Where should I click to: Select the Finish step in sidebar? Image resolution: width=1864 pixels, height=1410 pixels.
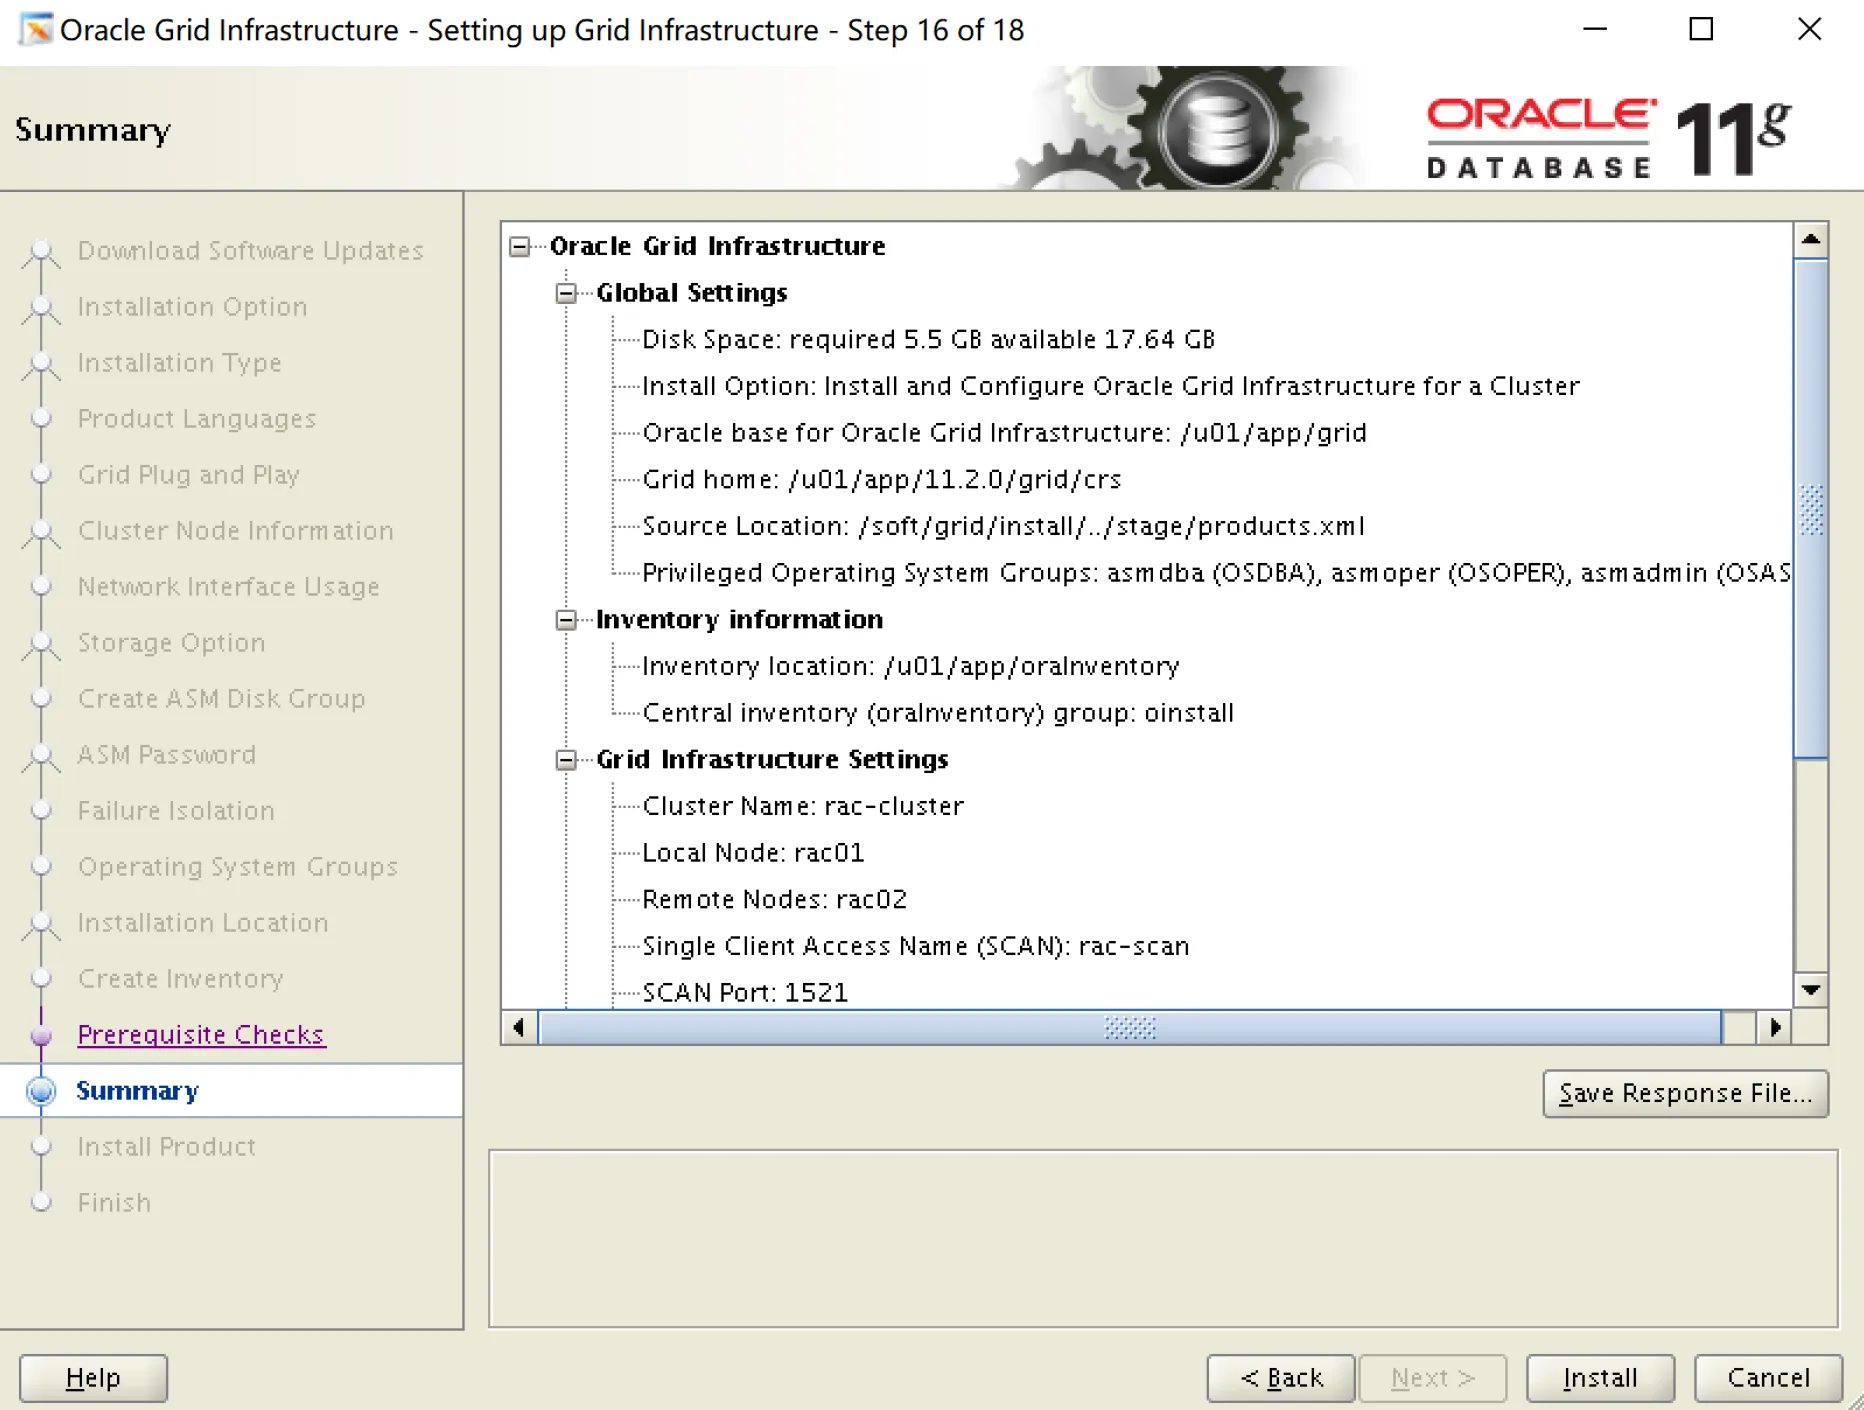(113, 1202)
